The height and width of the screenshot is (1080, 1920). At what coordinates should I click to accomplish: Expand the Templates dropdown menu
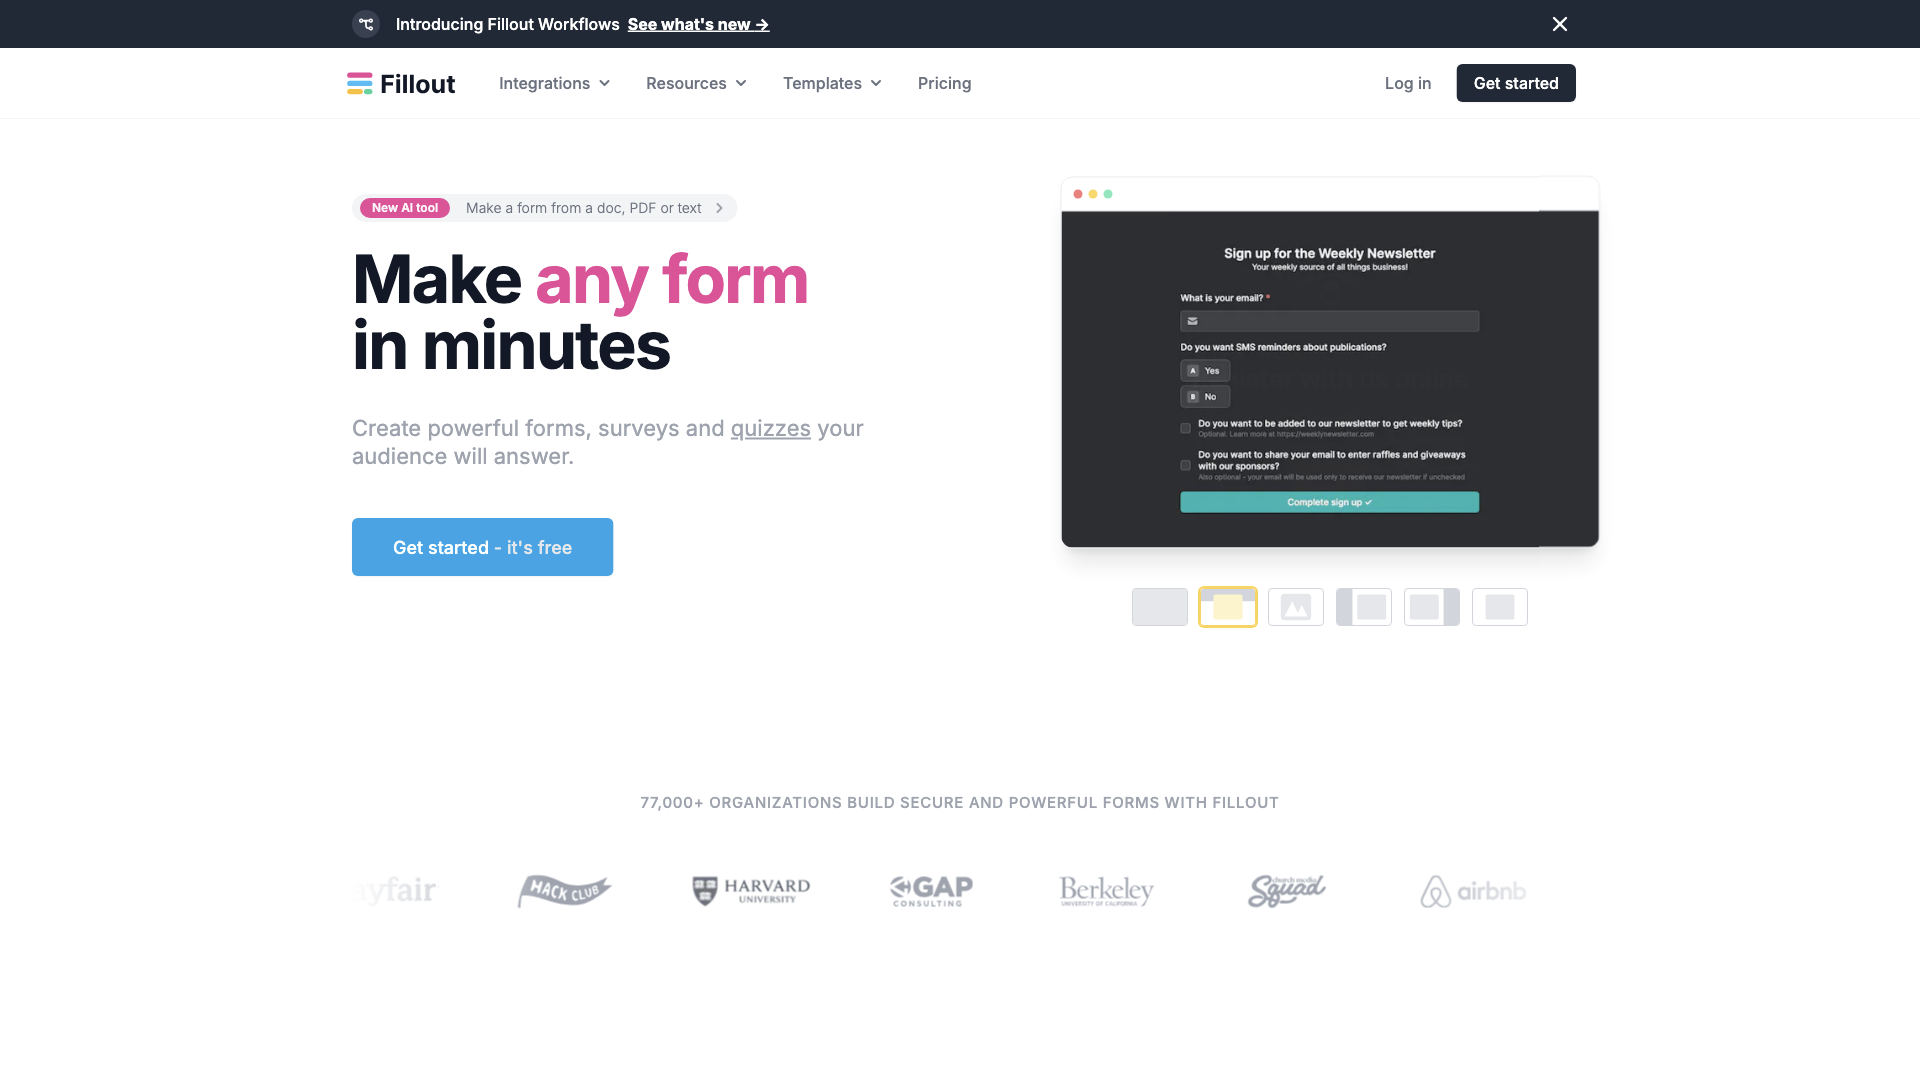833,83
